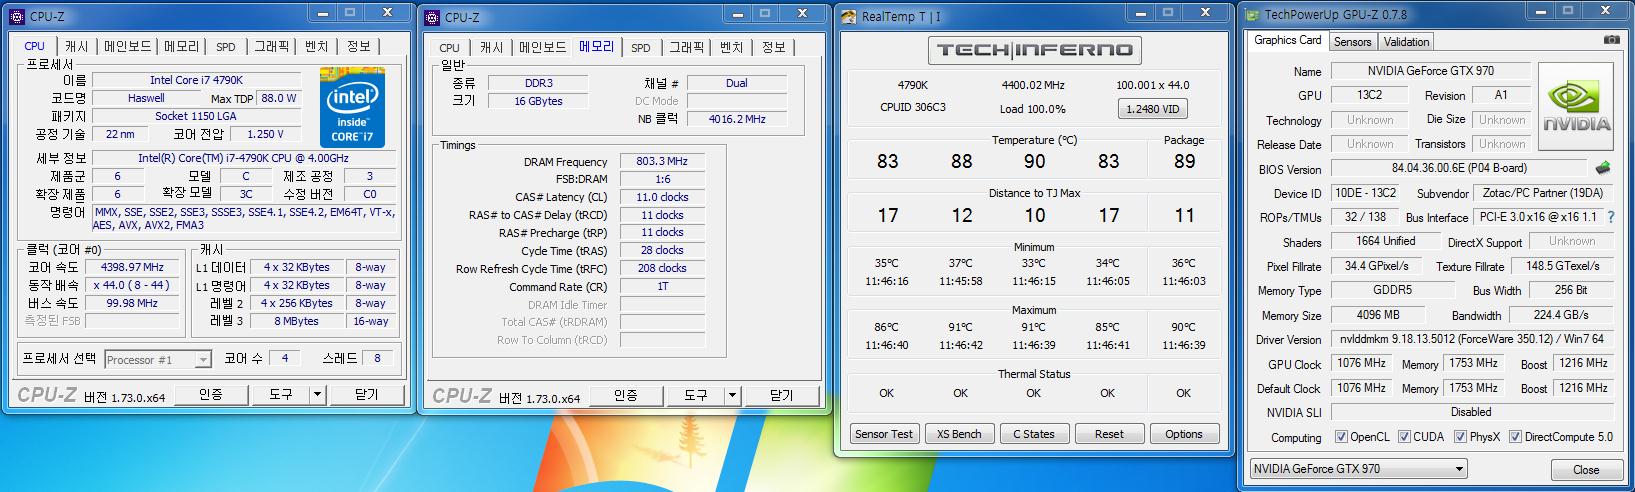
Task: Click the XS Bench button
Action: pyautogui.click(x=959, y=434)
